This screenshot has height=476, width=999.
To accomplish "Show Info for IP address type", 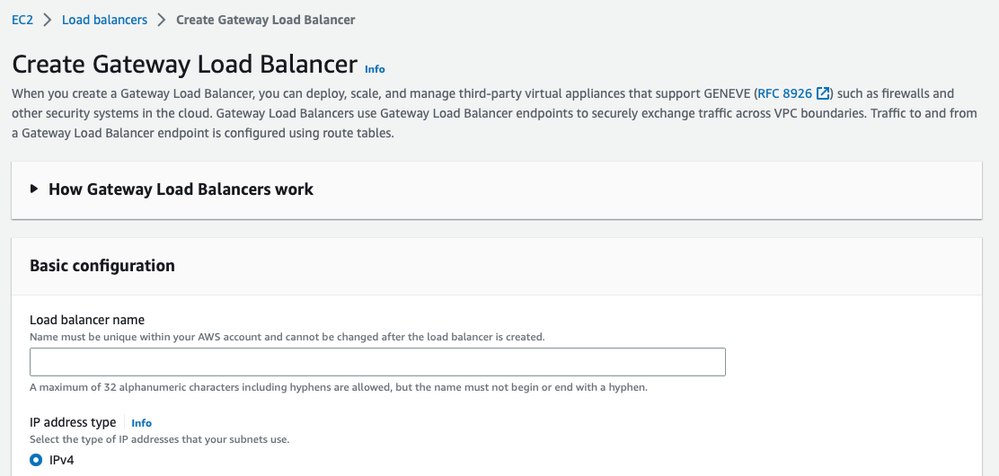I will point(141,423).
